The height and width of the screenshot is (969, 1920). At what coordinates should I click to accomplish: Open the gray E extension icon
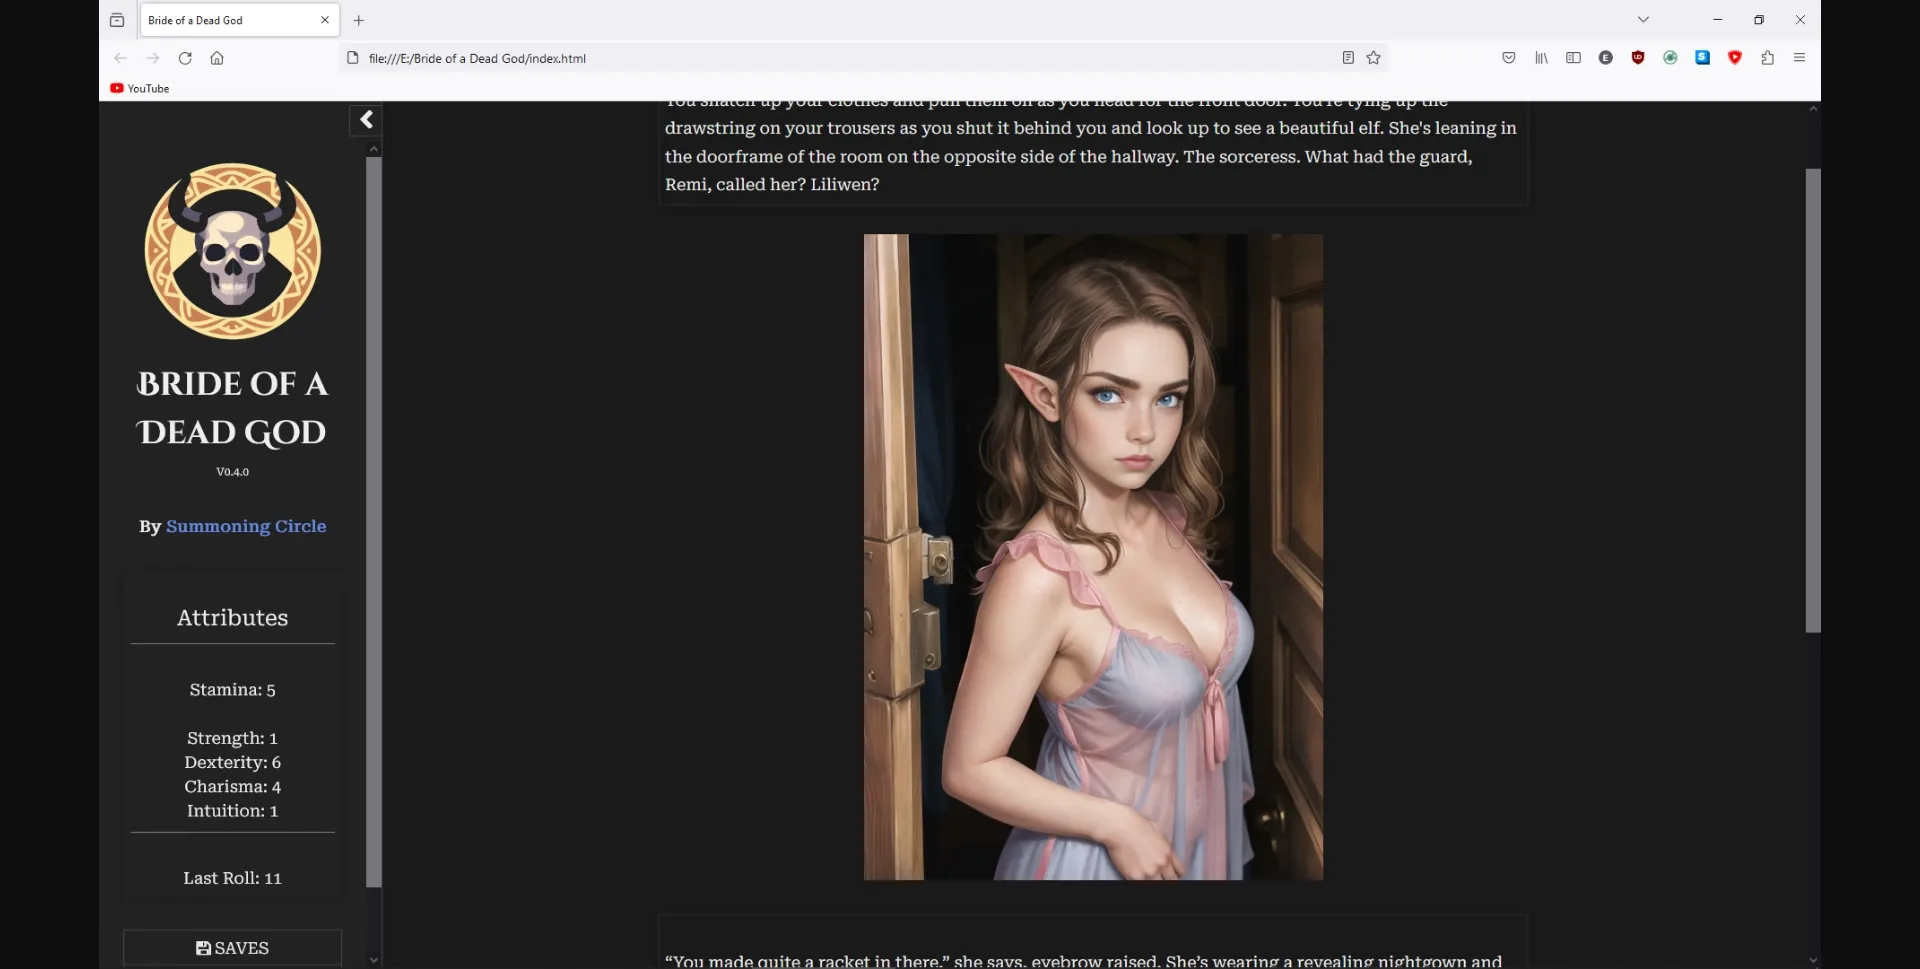click(x=1606, y=57)
